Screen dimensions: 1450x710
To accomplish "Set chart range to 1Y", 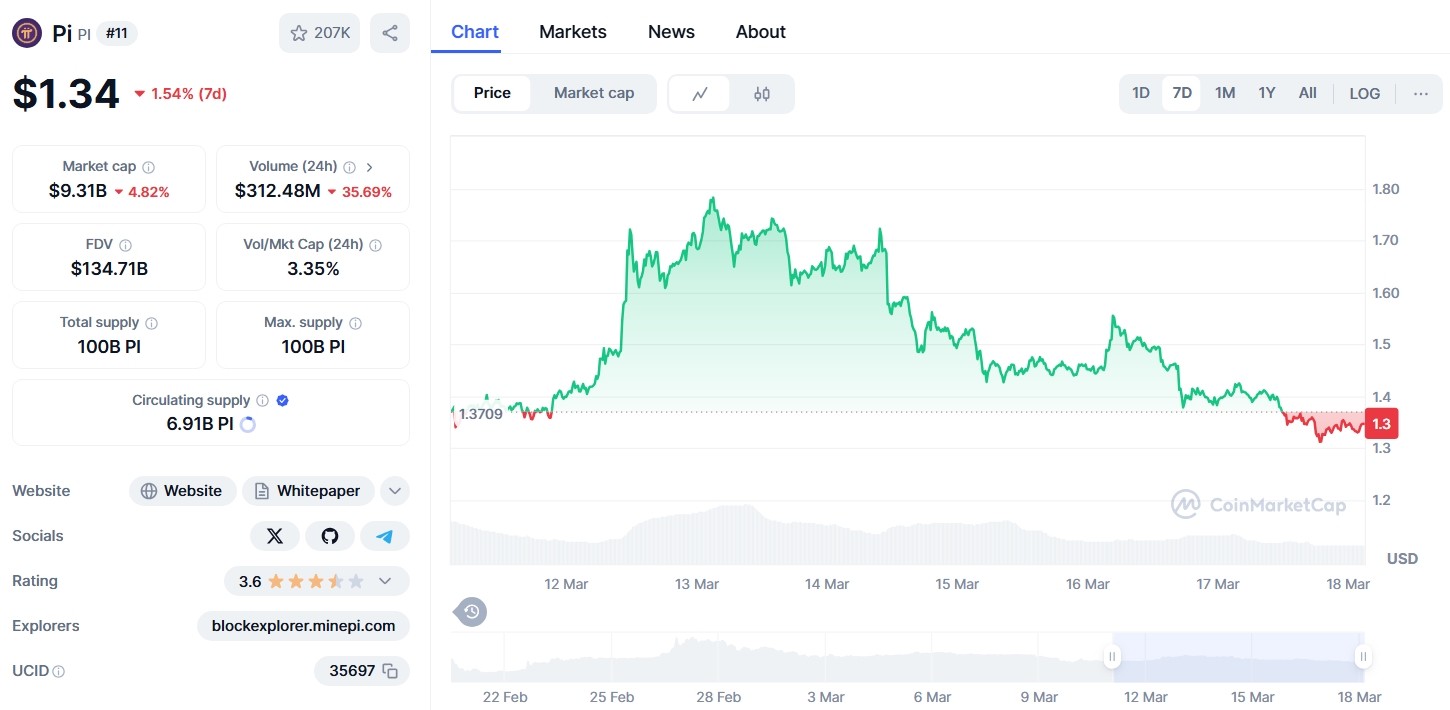I will 1267,94.
